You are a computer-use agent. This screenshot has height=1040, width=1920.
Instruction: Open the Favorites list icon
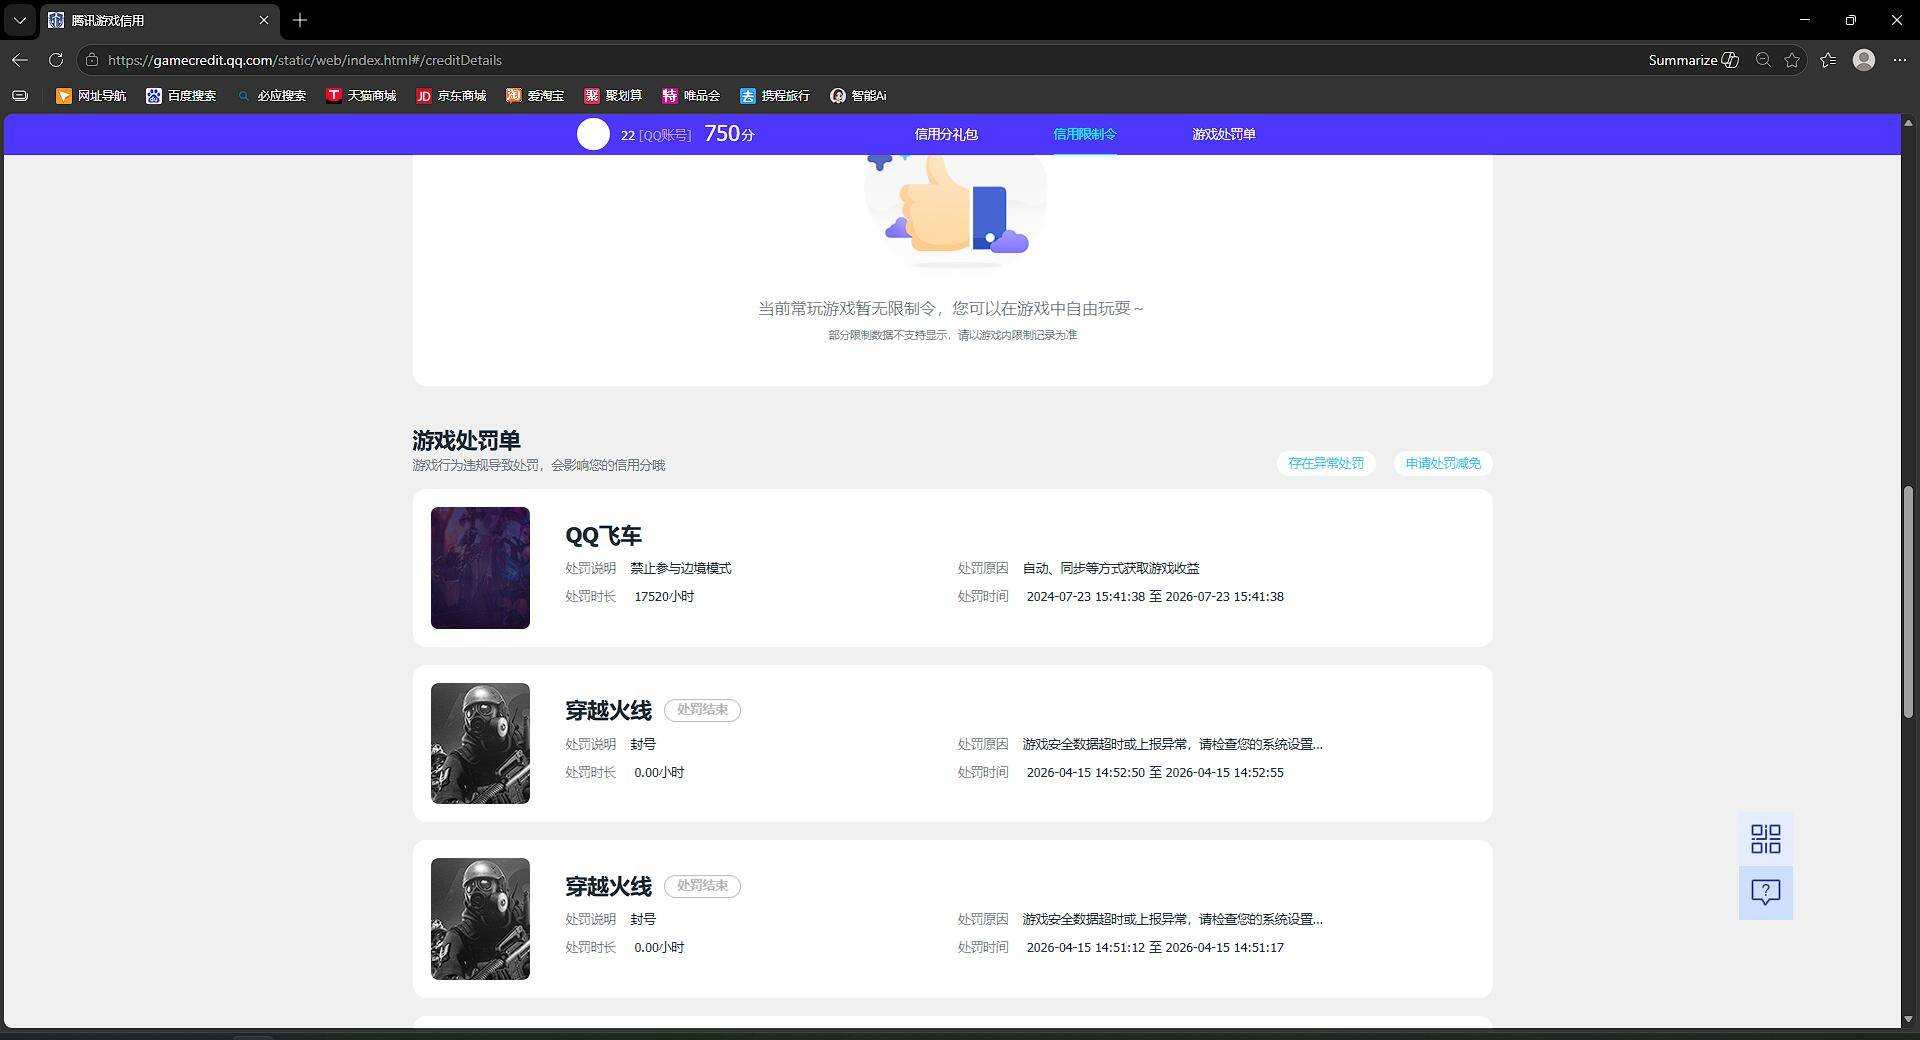point(1828,60)
